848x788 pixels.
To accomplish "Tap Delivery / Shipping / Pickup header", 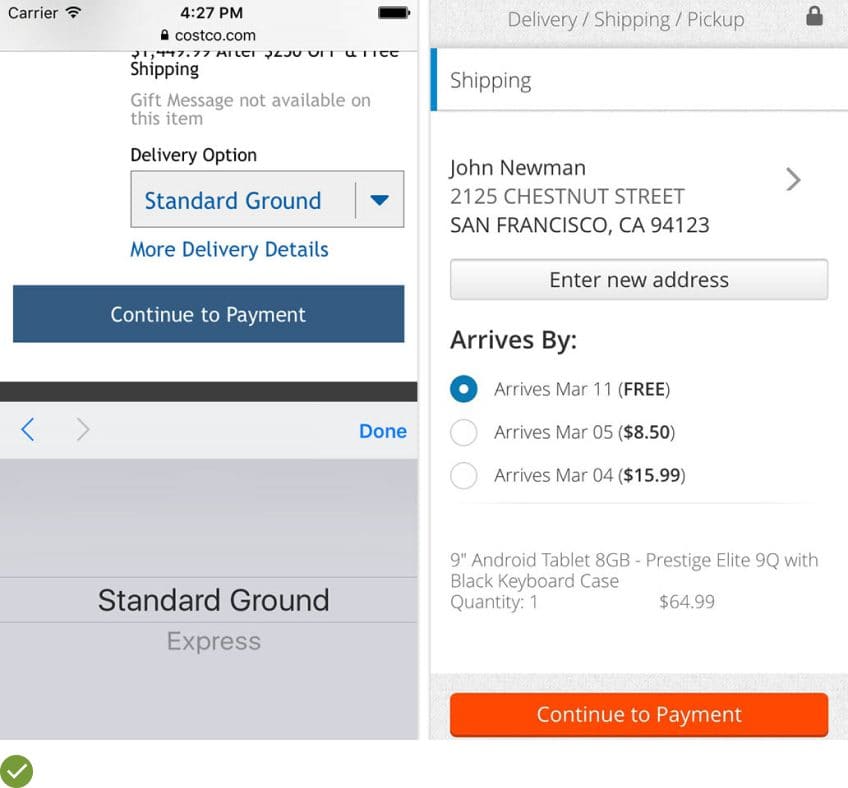I will 625,19.
